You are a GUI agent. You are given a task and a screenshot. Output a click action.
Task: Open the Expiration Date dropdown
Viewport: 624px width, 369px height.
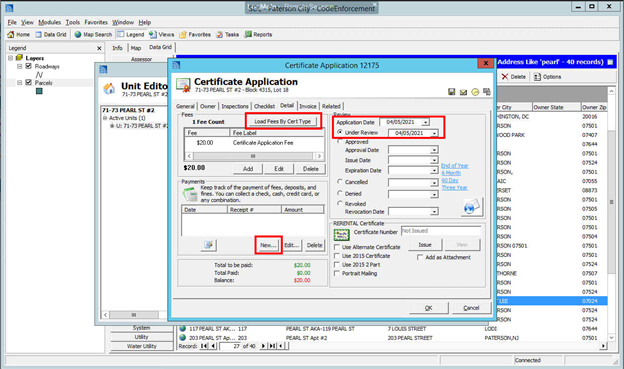(434, 170)
